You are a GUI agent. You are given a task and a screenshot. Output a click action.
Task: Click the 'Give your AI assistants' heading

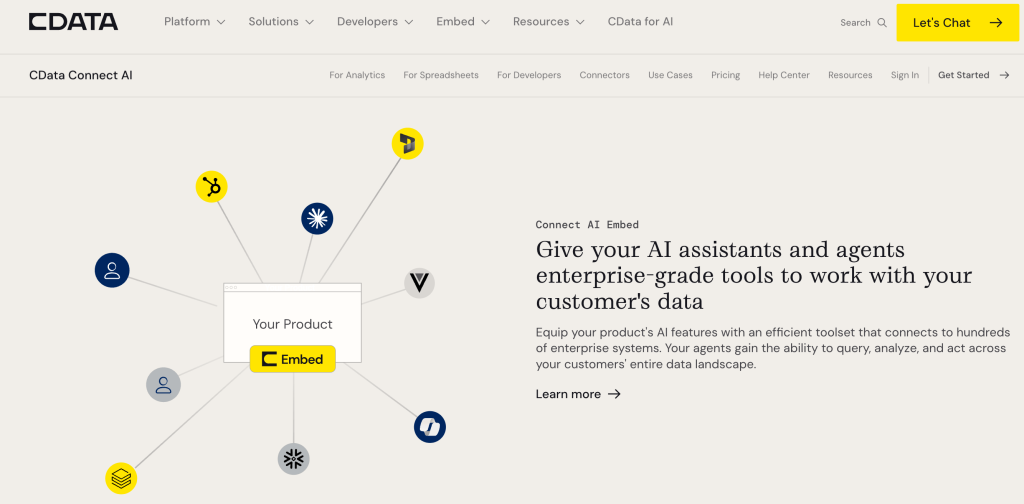click(754, 276)
